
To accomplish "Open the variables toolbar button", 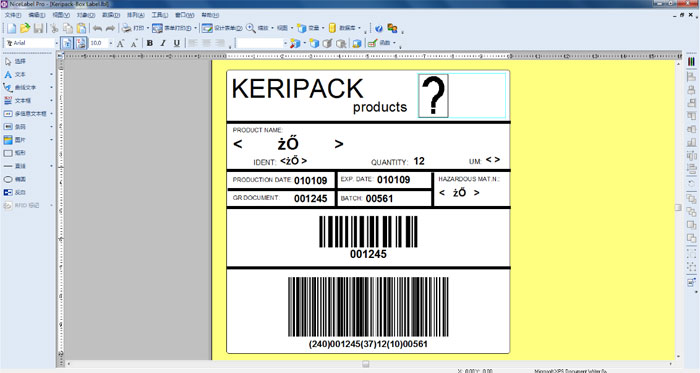I will pos(308,28).
